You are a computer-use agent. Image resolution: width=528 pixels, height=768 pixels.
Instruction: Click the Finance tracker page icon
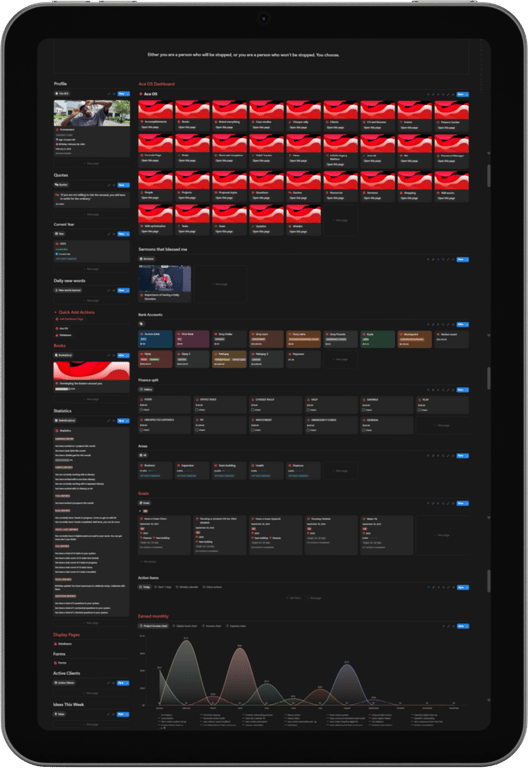[438, 122]
